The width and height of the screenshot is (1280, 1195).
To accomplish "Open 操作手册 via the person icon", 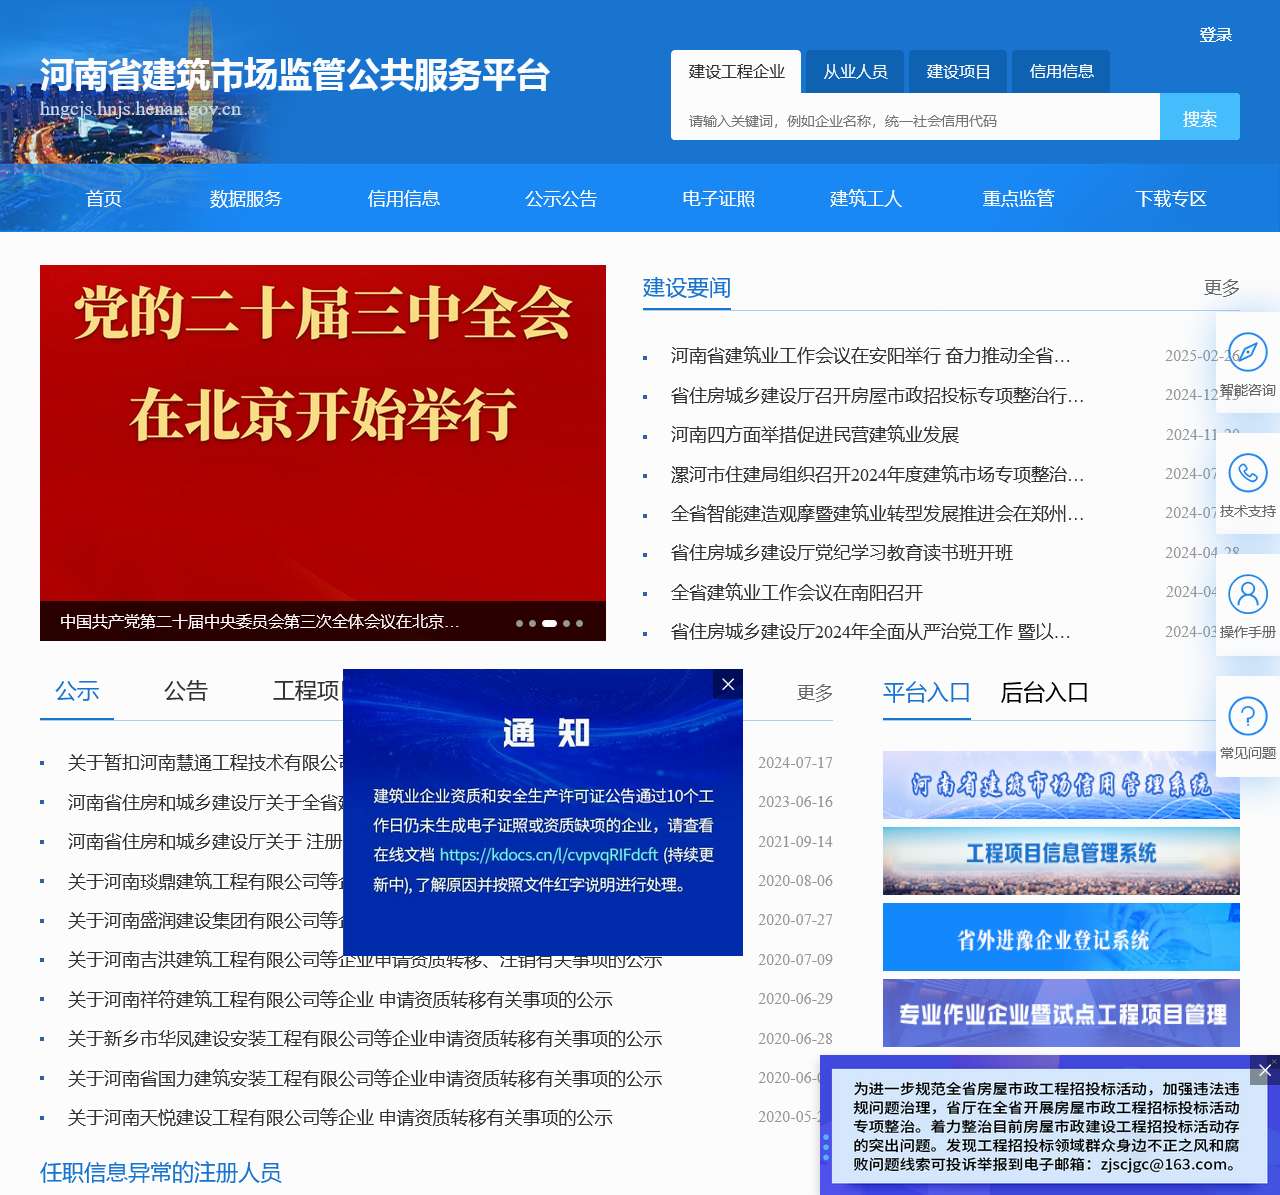I will coord(1248,595).
